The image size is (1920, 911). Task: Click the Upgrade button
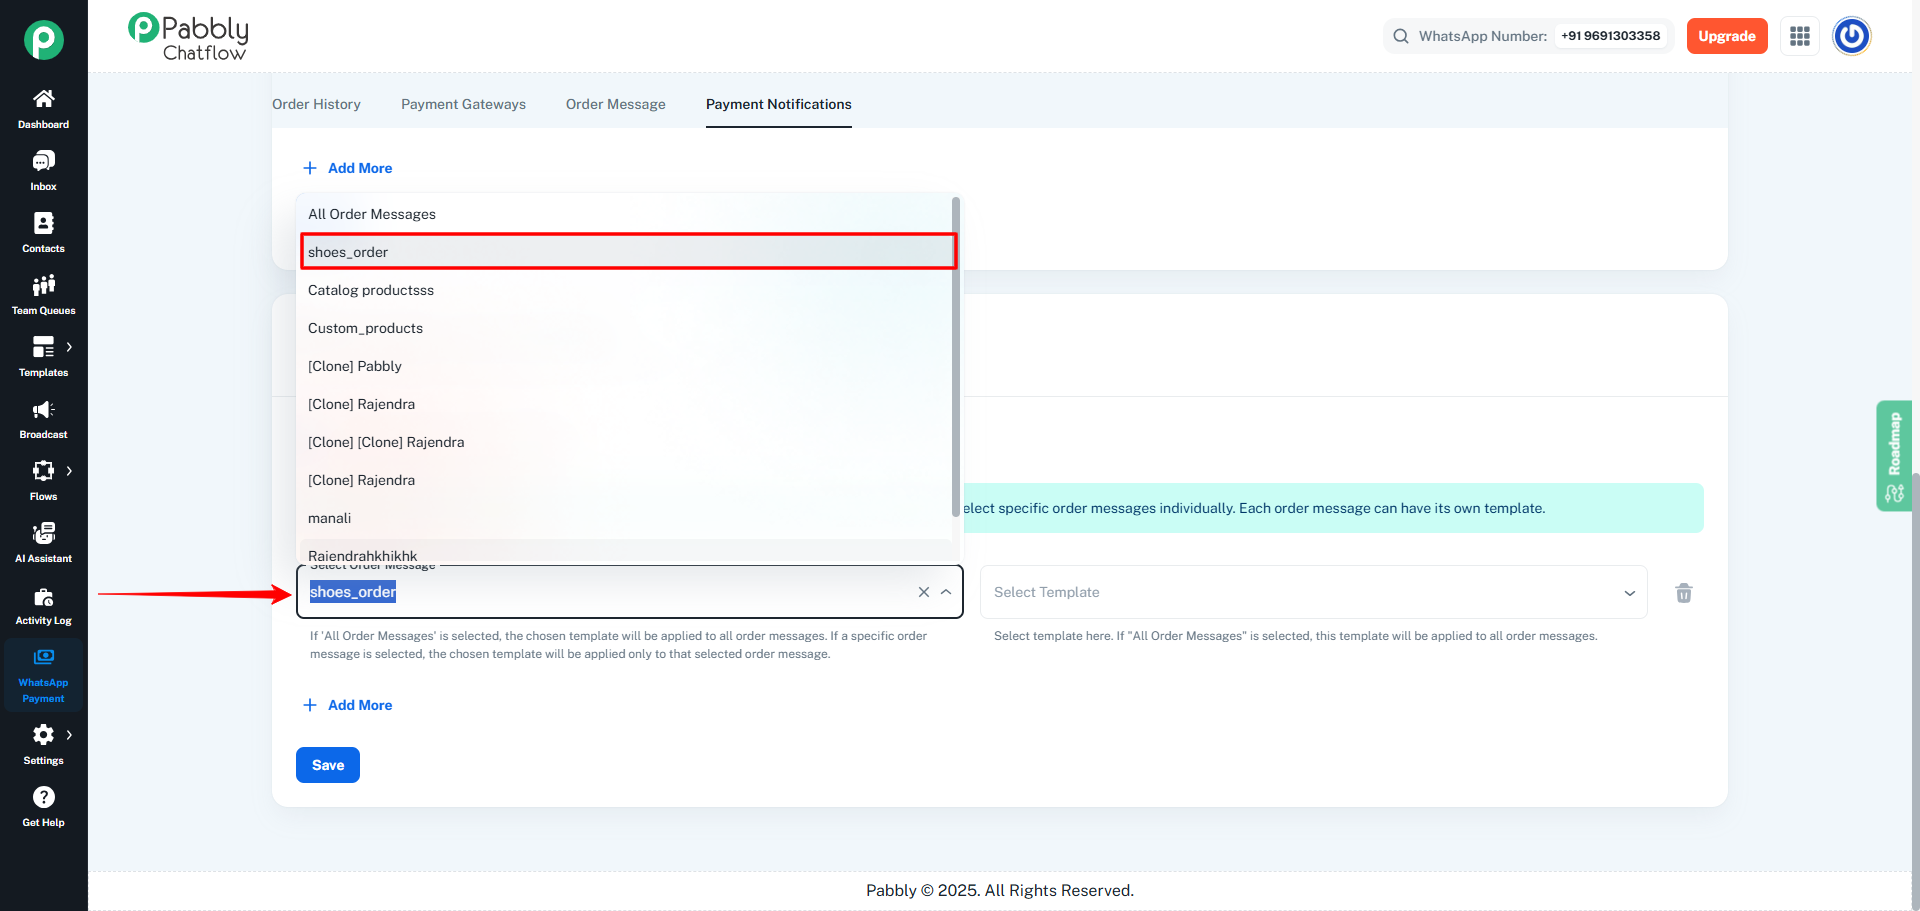(x=1727, y=36)
